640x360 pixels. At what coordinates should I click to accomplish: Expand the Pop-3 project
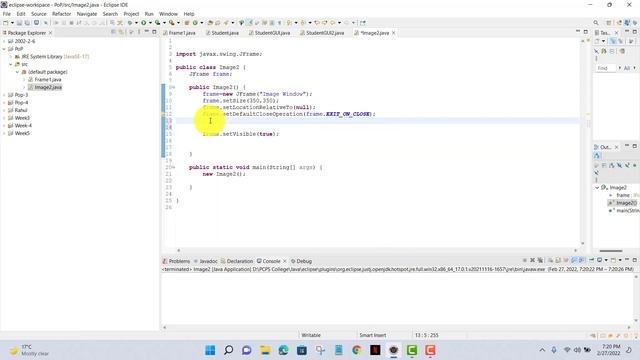point(4,95)
